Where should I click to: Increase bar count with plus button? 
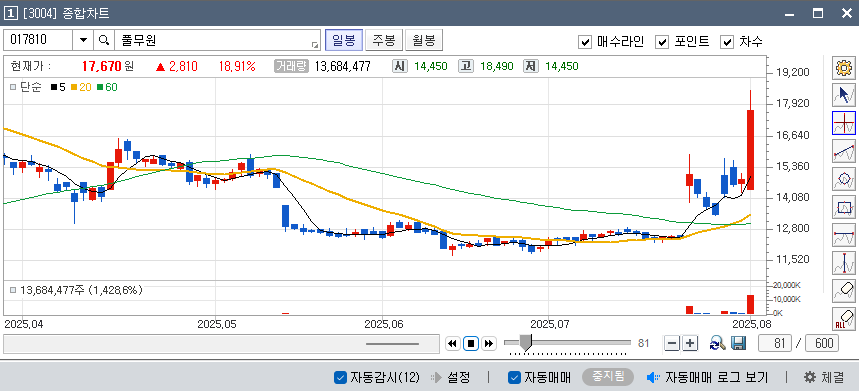[x=690, y=344]
